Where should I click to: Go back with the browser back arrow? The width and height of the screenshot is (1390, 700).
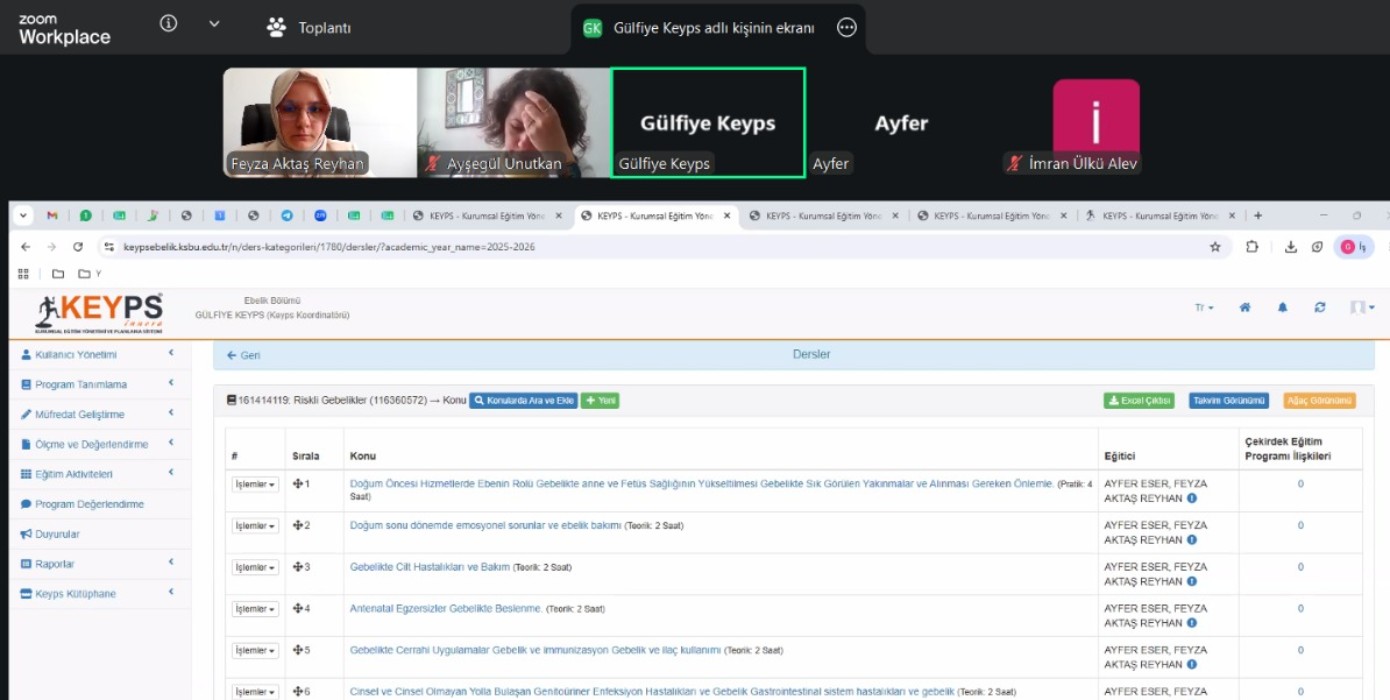click(x=24, y=247)
